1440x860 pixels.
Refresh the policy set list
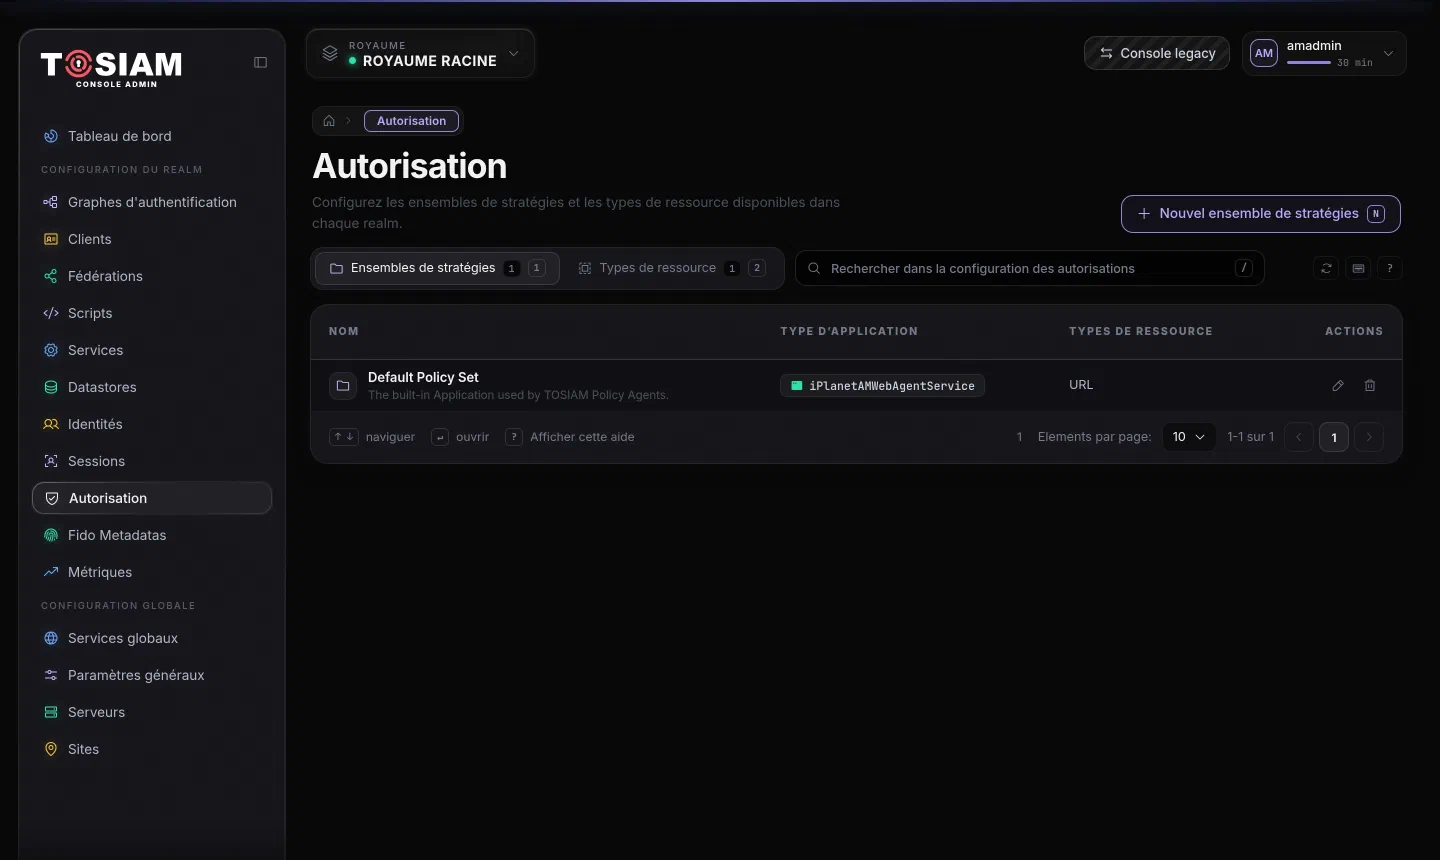(1326, 268)
